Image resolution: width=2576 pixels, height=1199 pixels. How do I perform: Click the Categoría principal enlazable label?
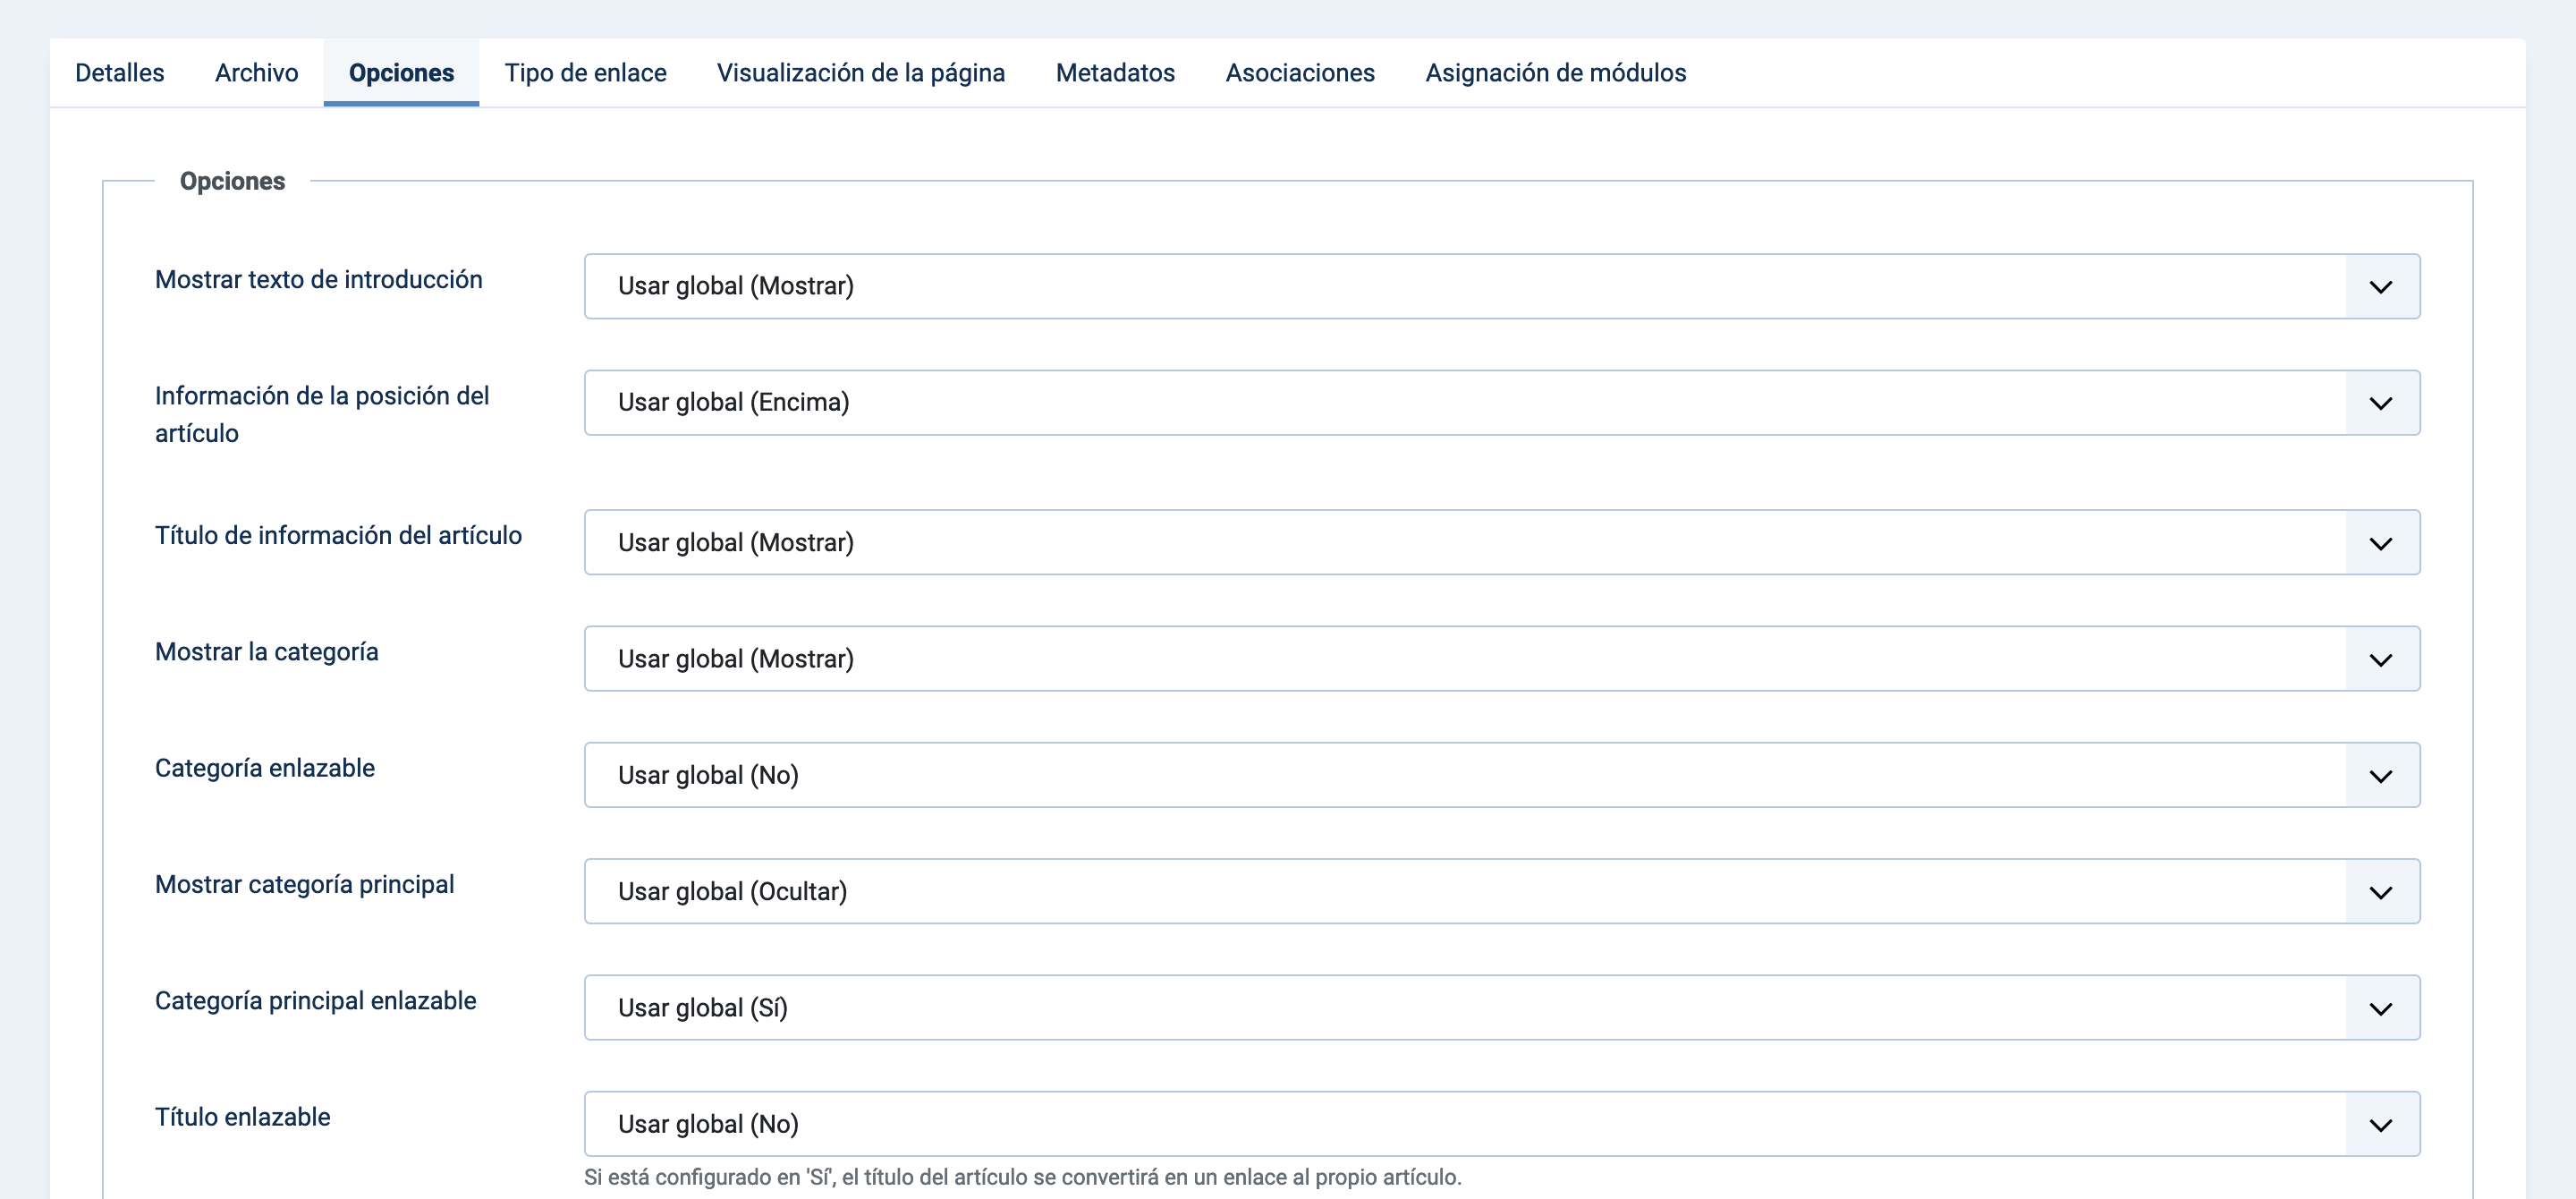click(315, 1000)
